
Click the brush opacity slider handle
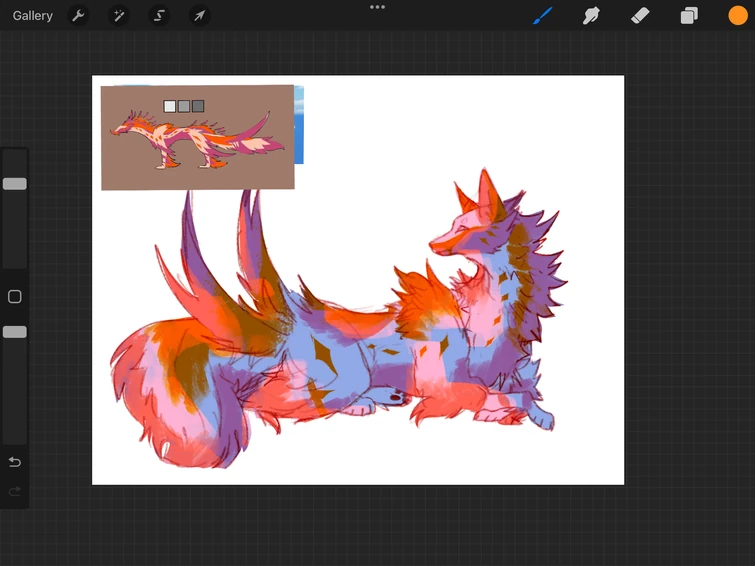coord(15,331)
